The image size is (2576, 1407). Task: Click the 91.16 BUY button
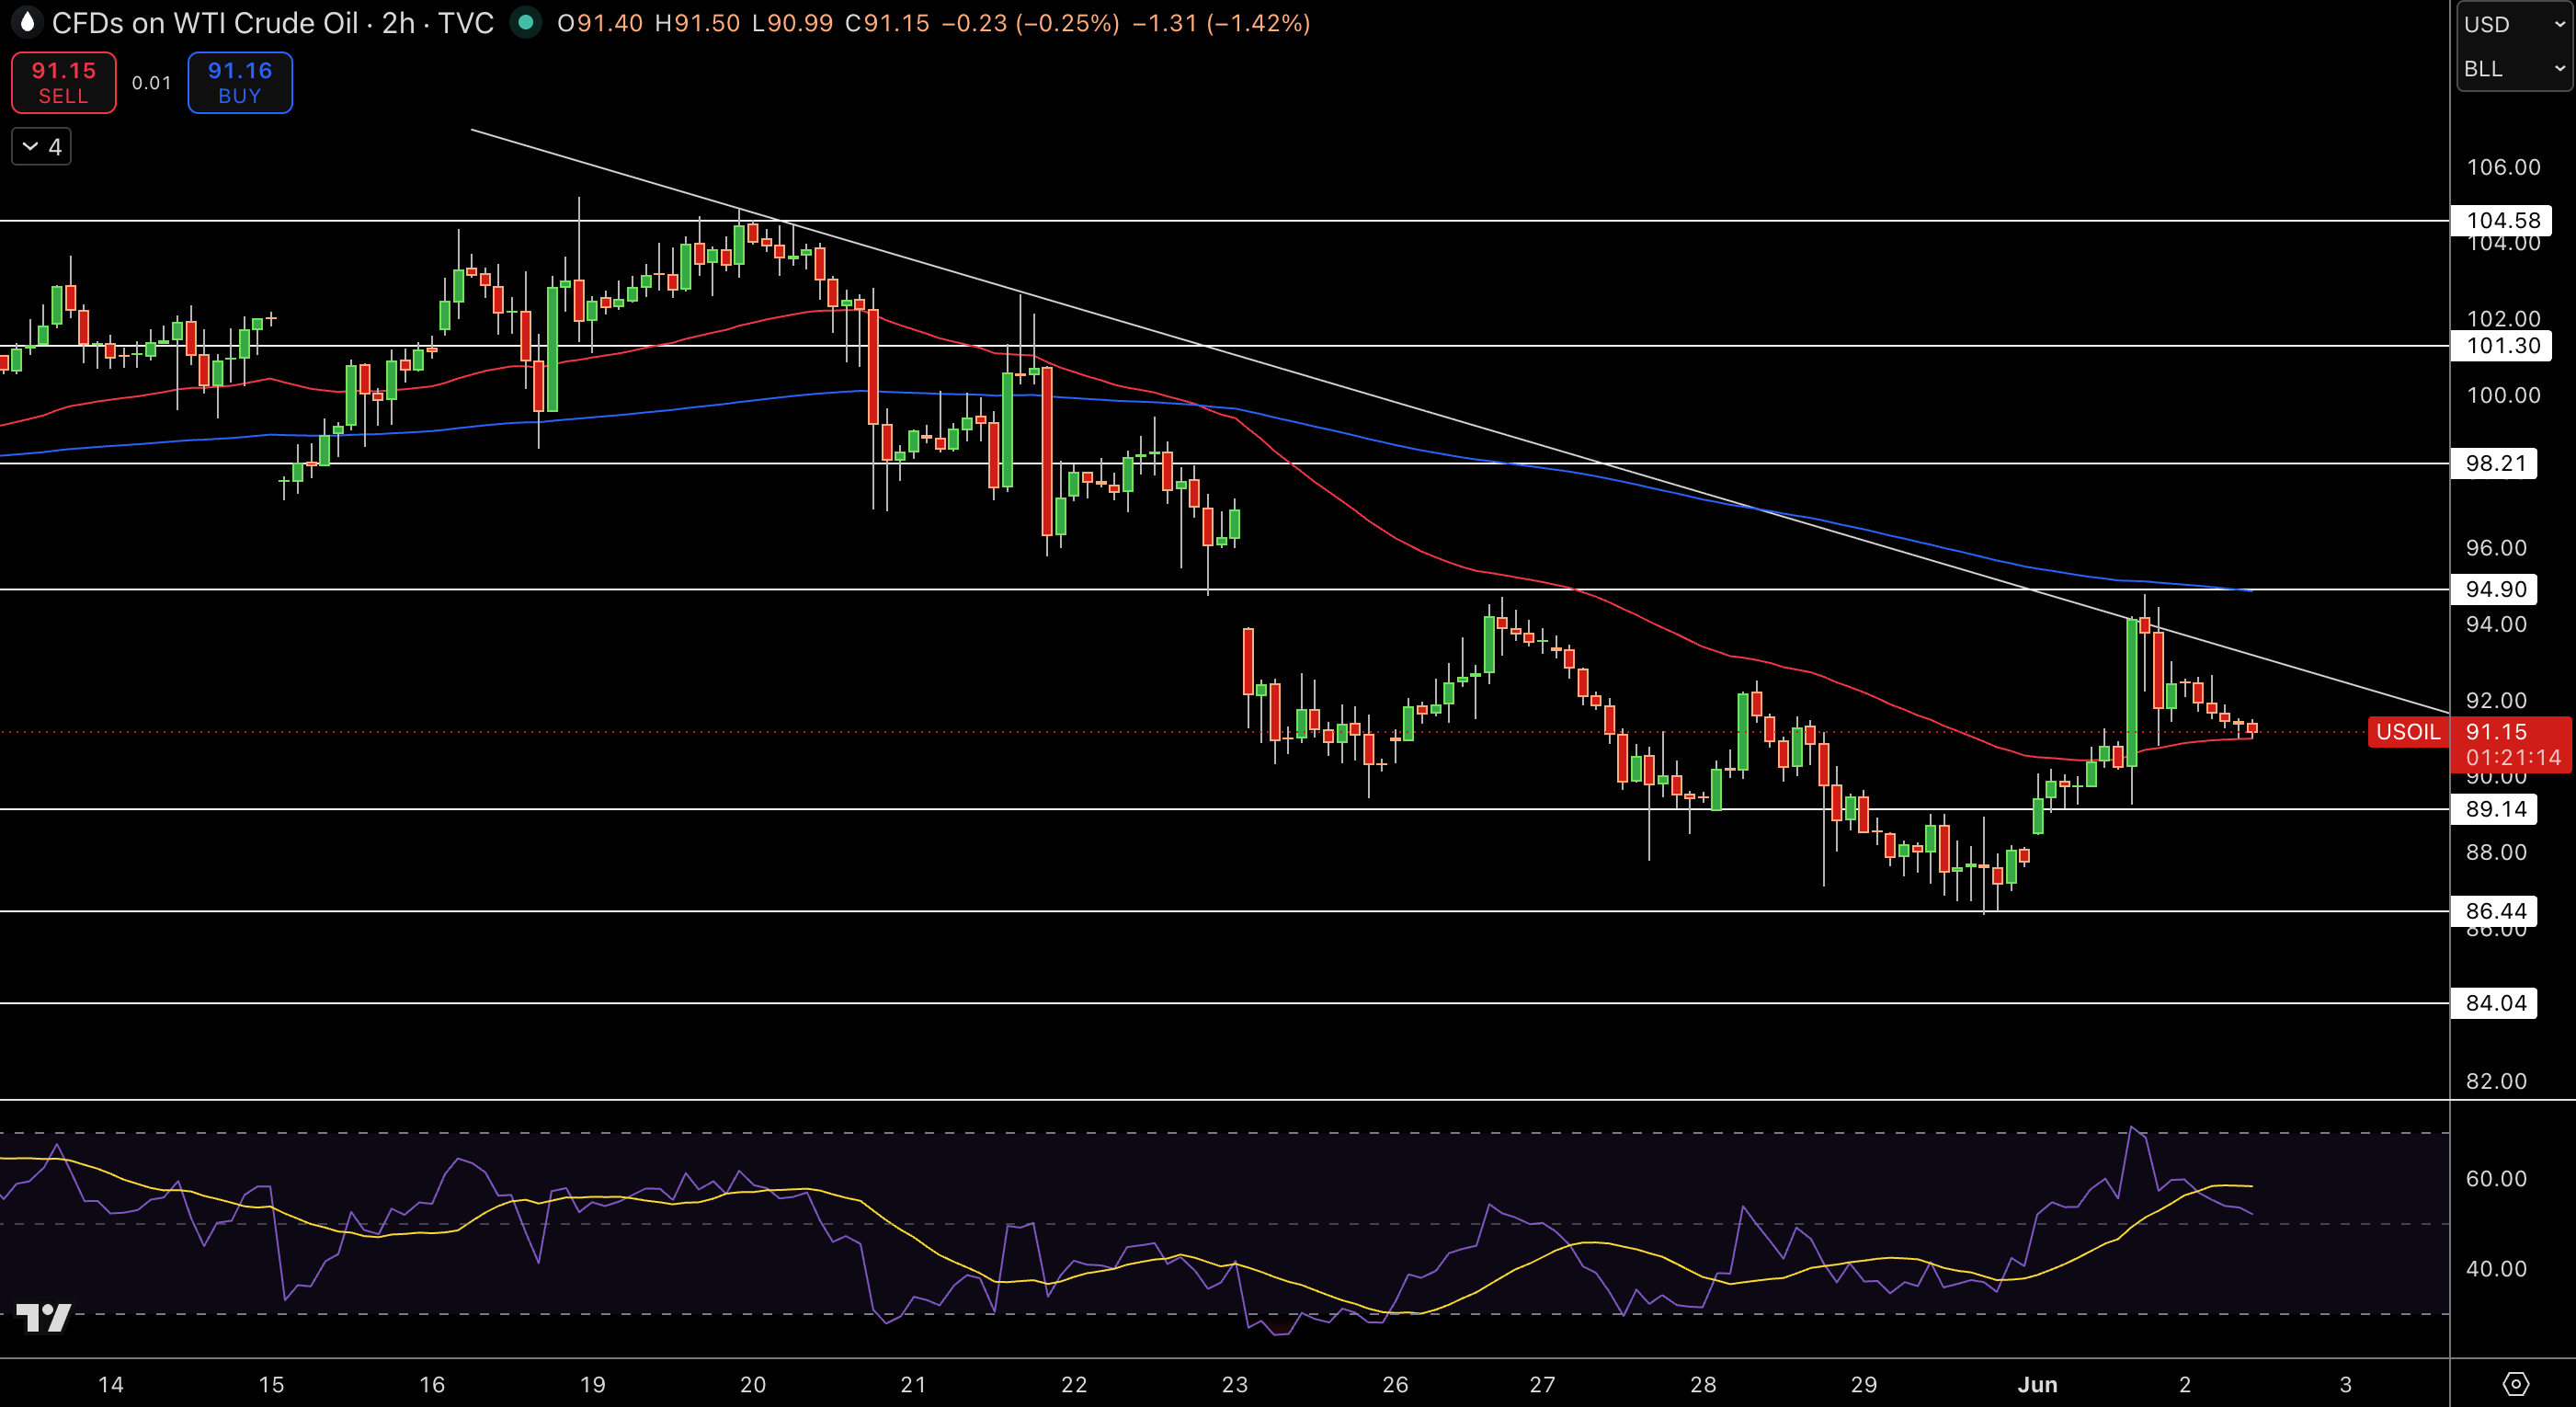click(240, 83)
